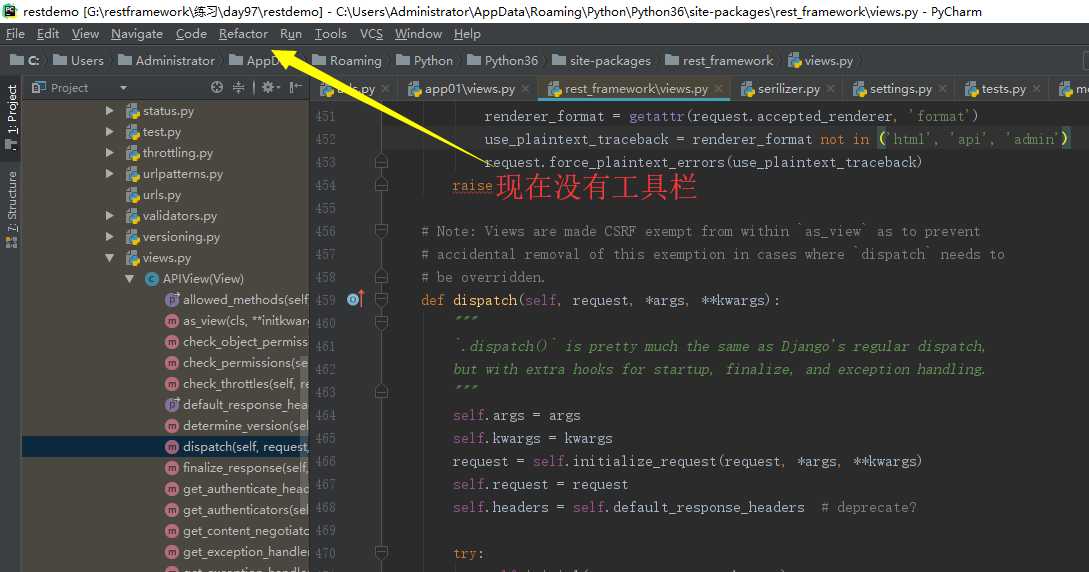Click the rest_framework breadcrumb
This screenshot has height=572, width=1089.
tap(719, 61)
